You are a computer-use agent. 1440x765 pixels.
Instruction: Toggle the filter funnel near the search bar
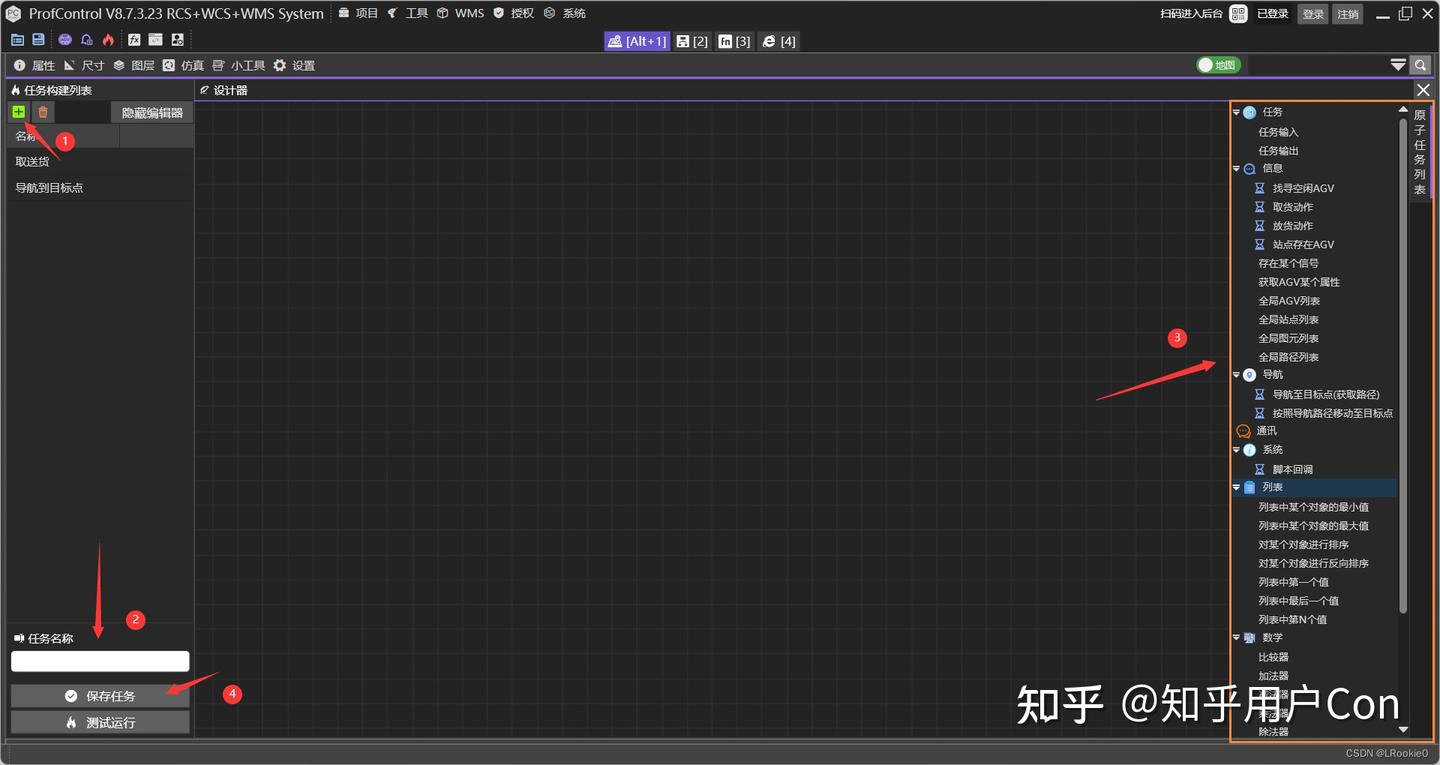coord(1399,64)
